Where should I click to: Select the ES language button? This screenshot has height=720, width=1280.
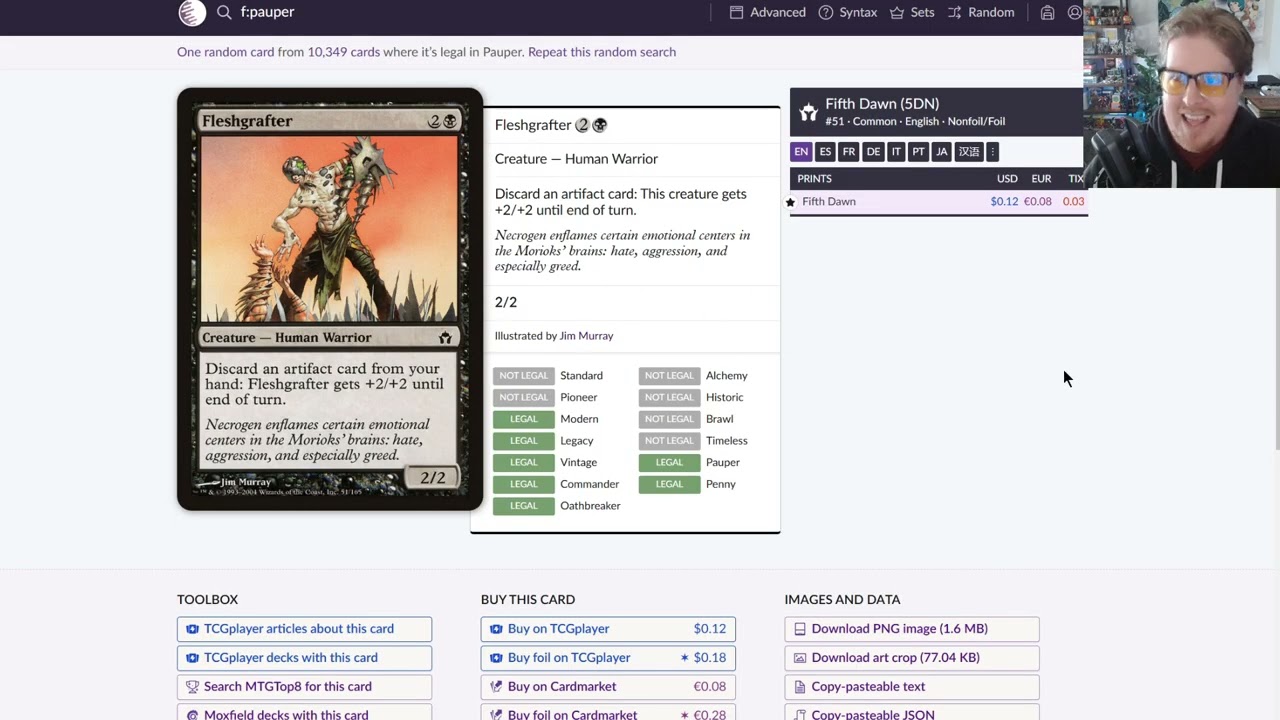[825, 152]
